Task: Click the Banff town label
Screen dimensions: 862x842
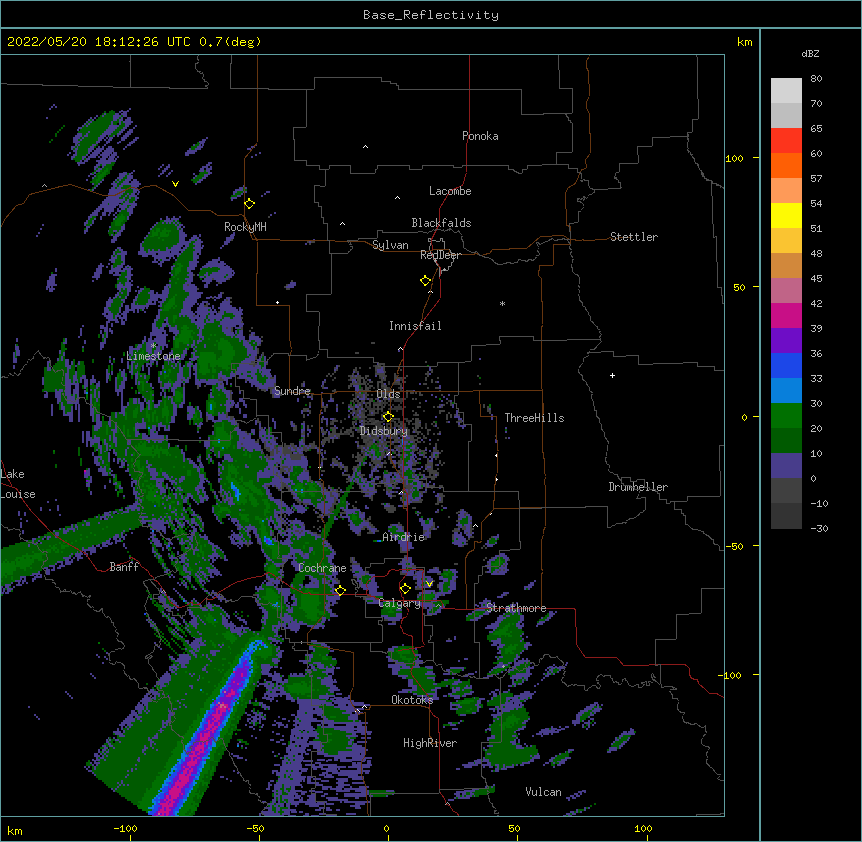Action: click(x=124, y=567)
